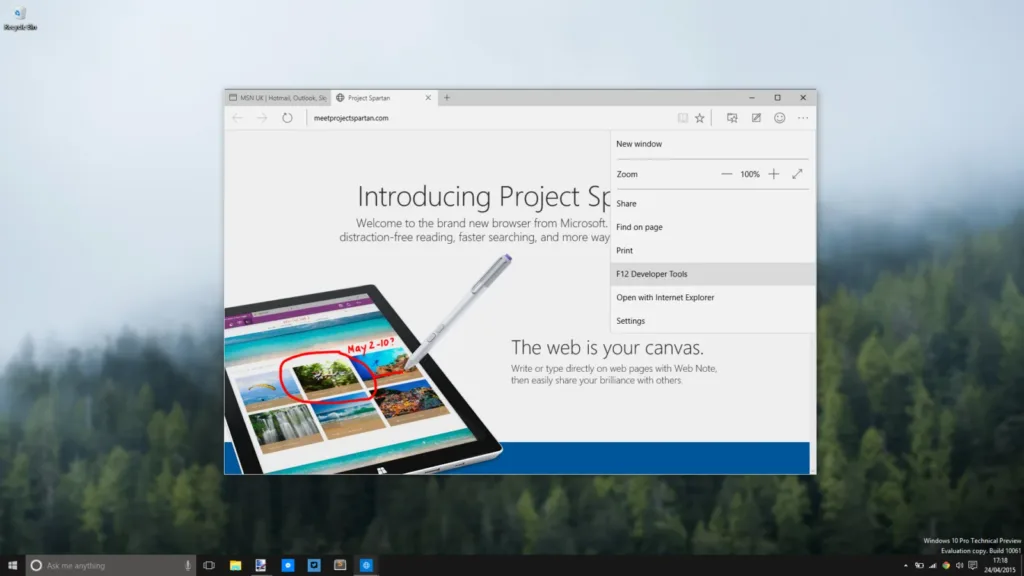The image size is (1024, 576).
Task: Switch to the MSN UK tab
Action: [278, 98]
